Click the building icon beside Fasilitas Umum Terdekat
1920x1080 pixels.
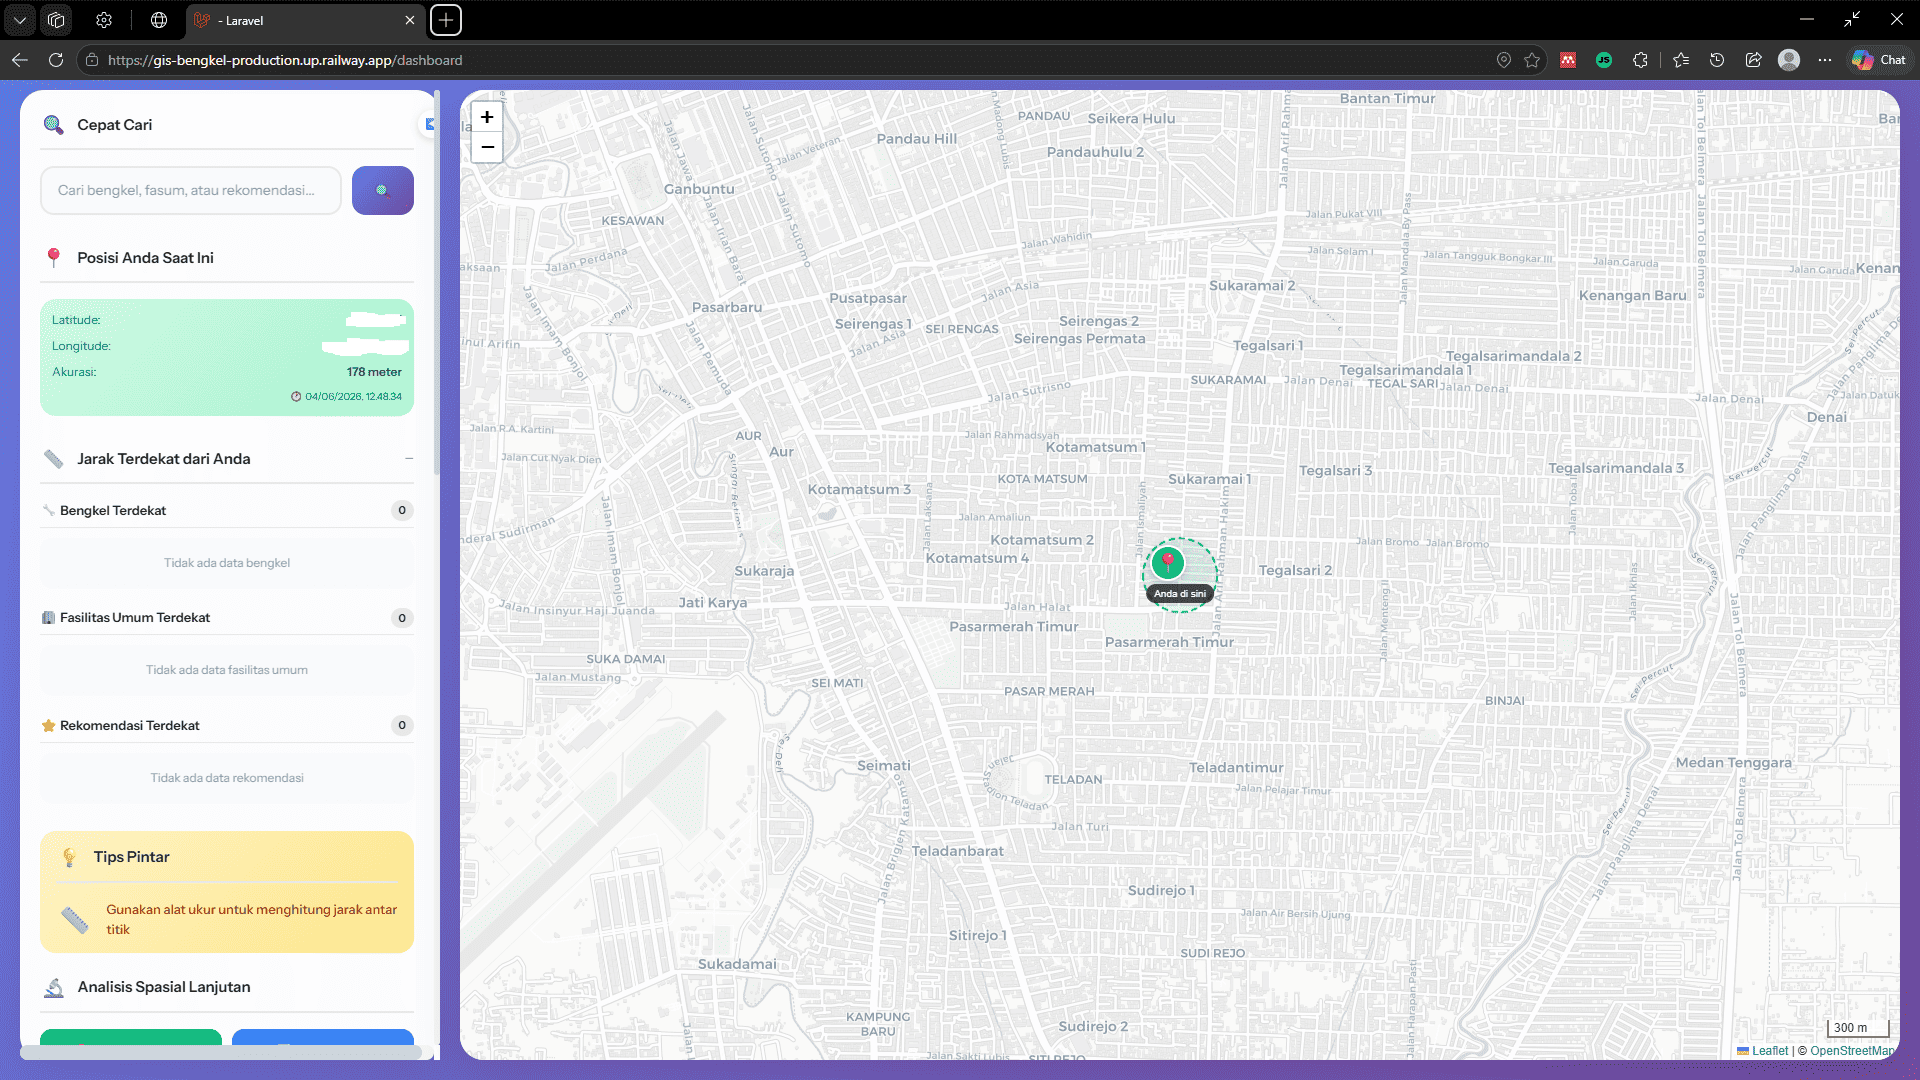coord(48,618)
